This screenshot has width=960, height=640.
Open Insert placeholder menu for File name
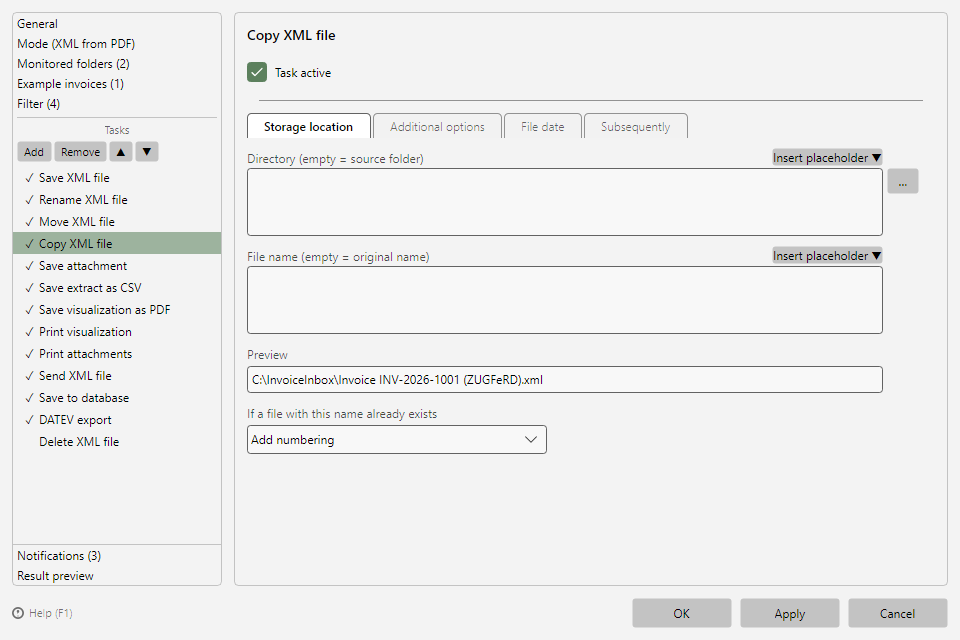(x=827, y=256)
